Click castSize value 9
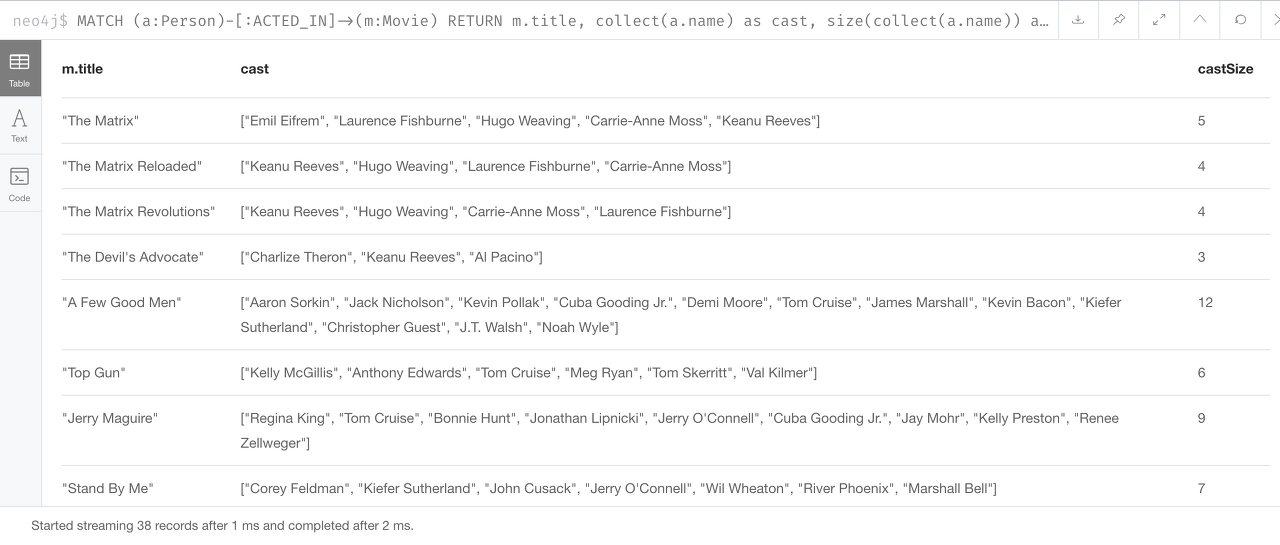The width and height of the screenshot is (1280, 545). coord(1201,418)
